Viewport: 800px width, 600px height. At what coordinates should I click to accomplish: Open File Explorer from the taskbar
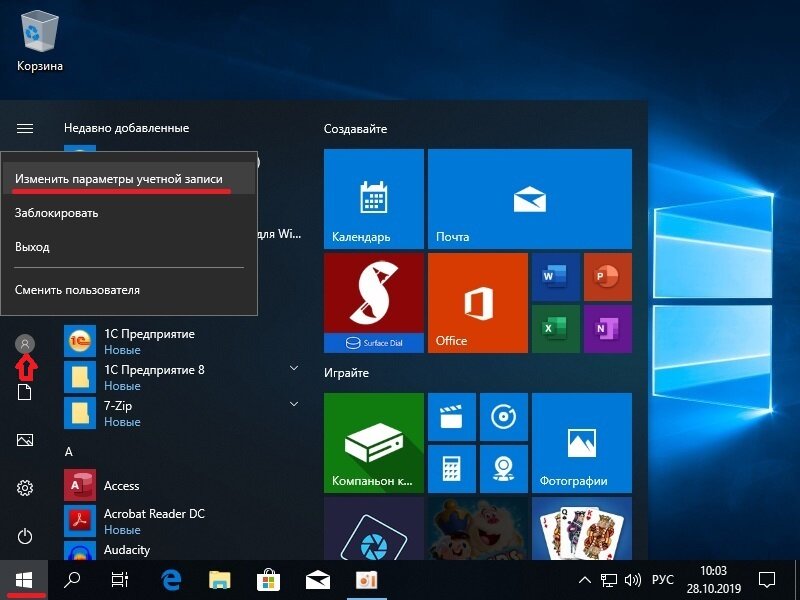click(220, 580)
